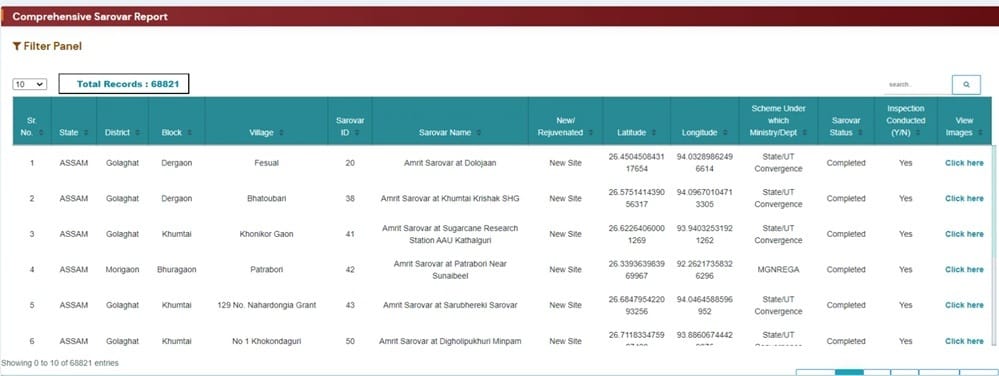999x376 pixels.
Task: Select 'Amrit Sarovar at Dolojaan' cell
Action: pyautogui.click(x=450, y=163)
